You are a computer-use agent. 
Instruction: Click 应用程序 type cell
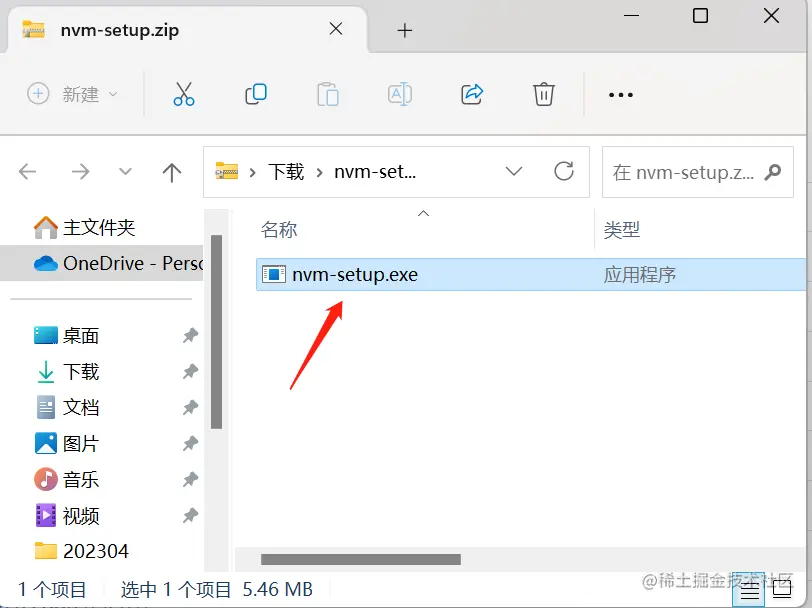[x=640, y=274]
